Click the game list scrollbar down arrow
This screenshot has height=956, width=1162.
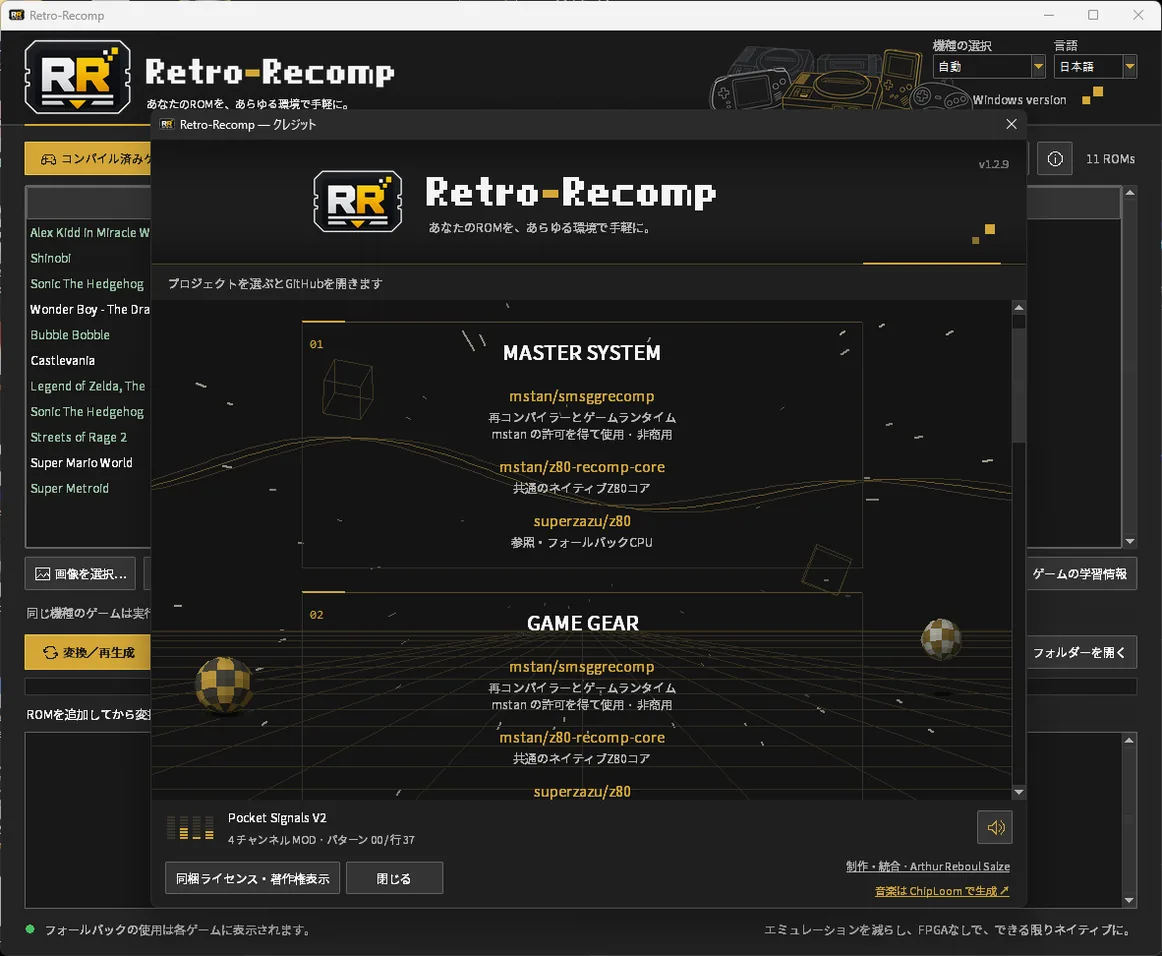1129,541
